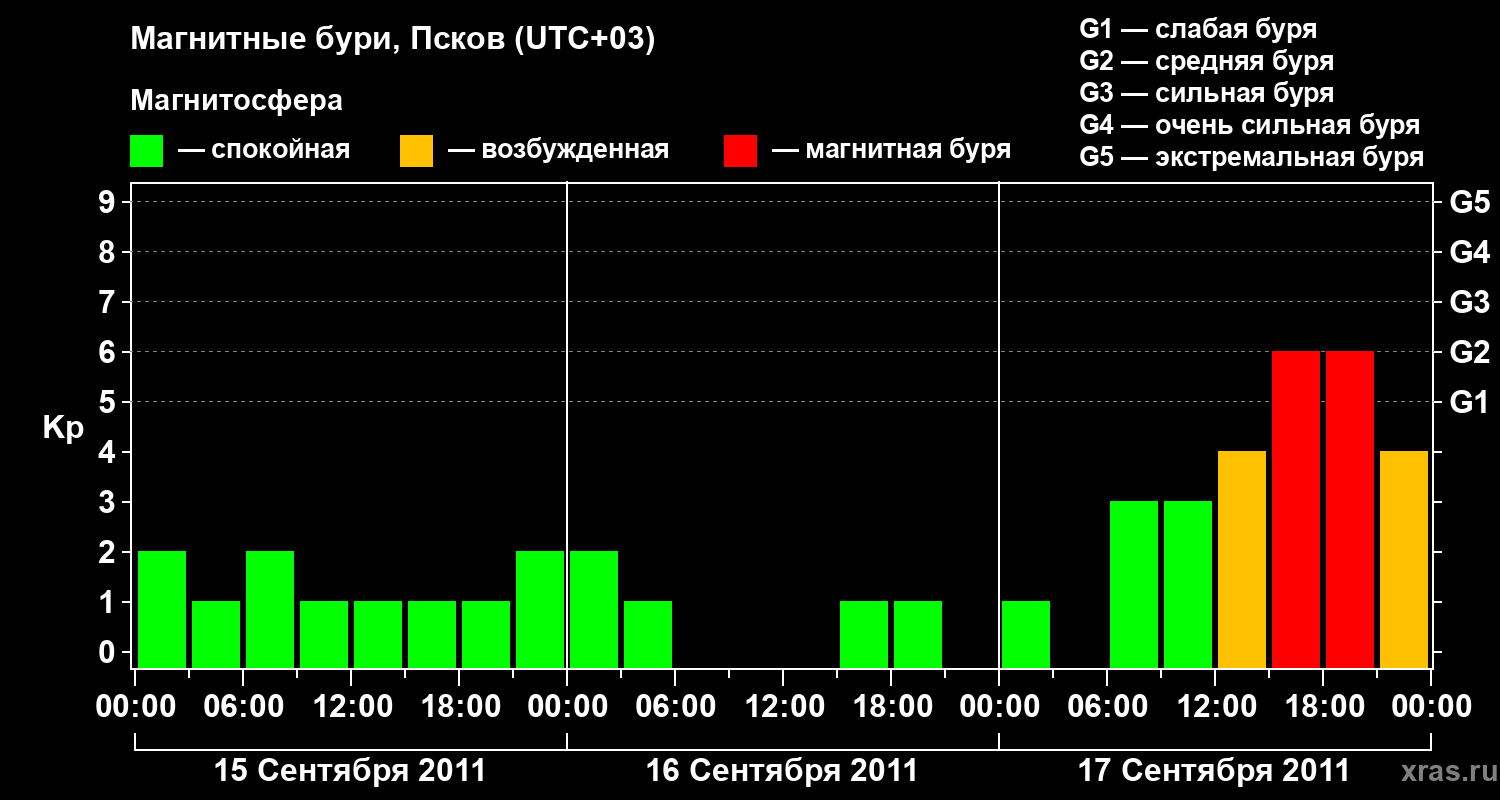Select first green Kp 2 bar on 15 September

(162, 609)
